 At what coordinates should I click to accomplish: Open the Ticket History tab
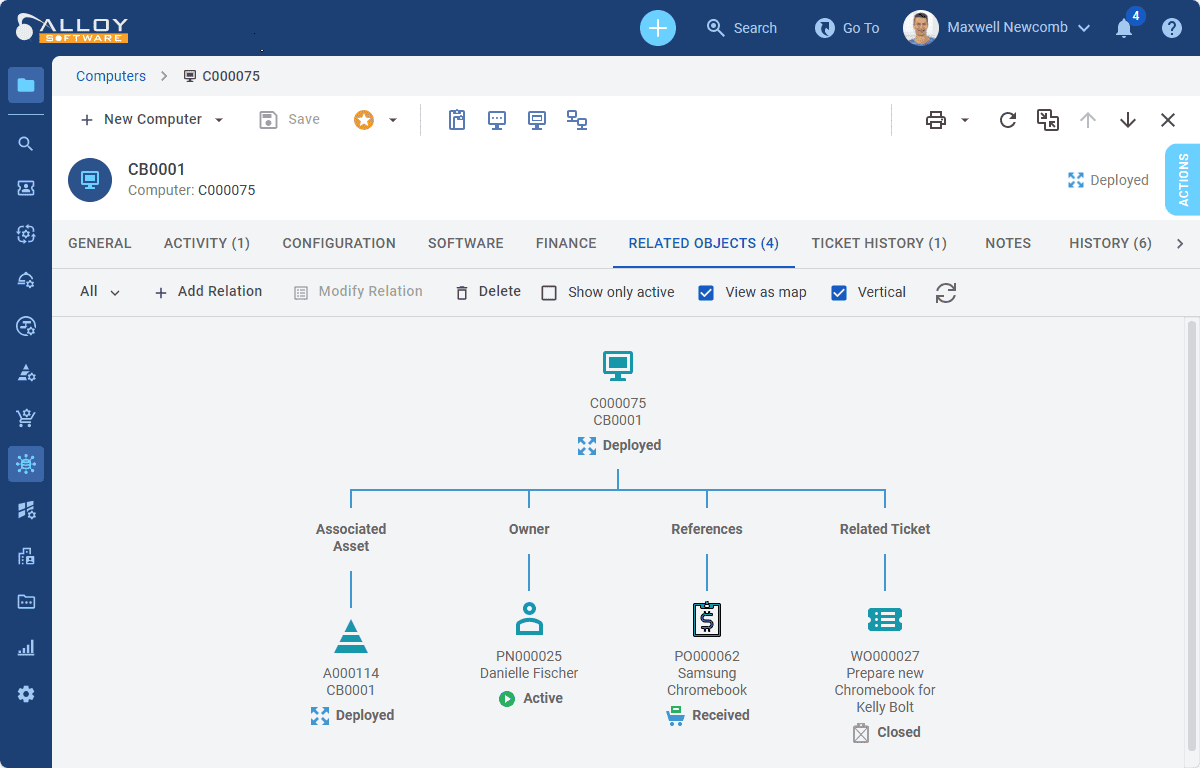tap(879, 243)
